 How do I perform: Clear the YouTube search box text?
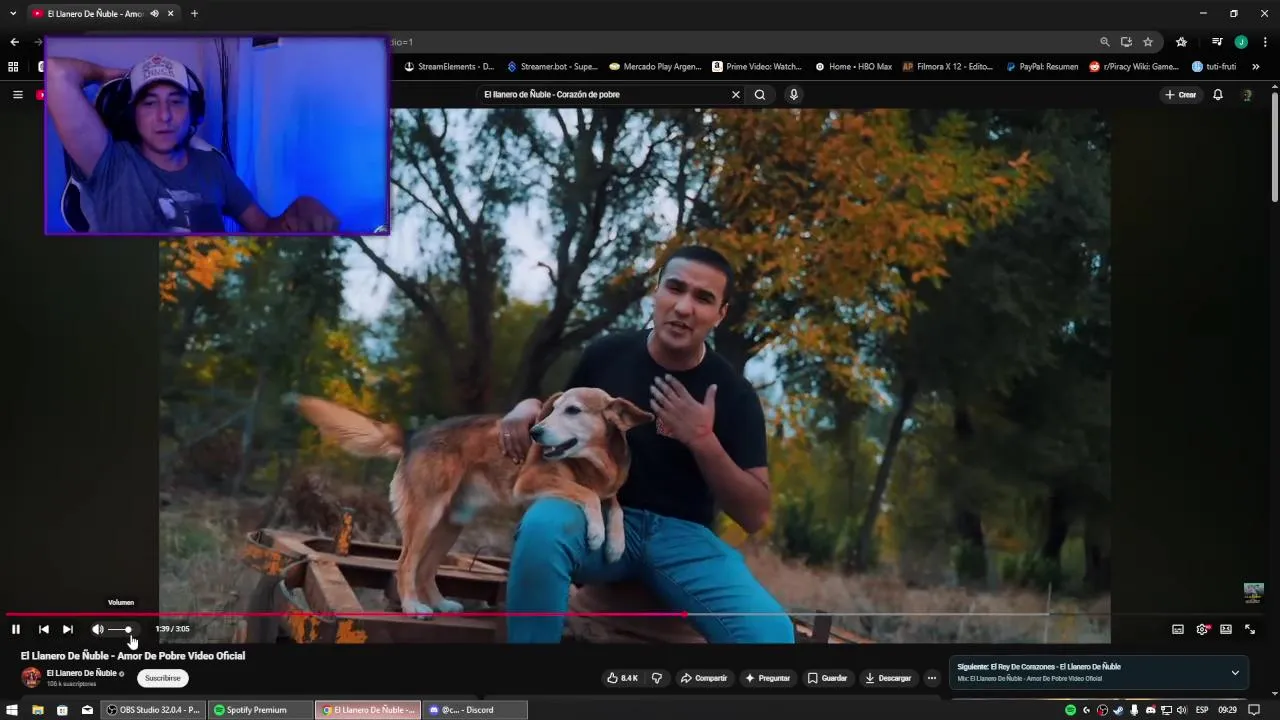[736, 95]
